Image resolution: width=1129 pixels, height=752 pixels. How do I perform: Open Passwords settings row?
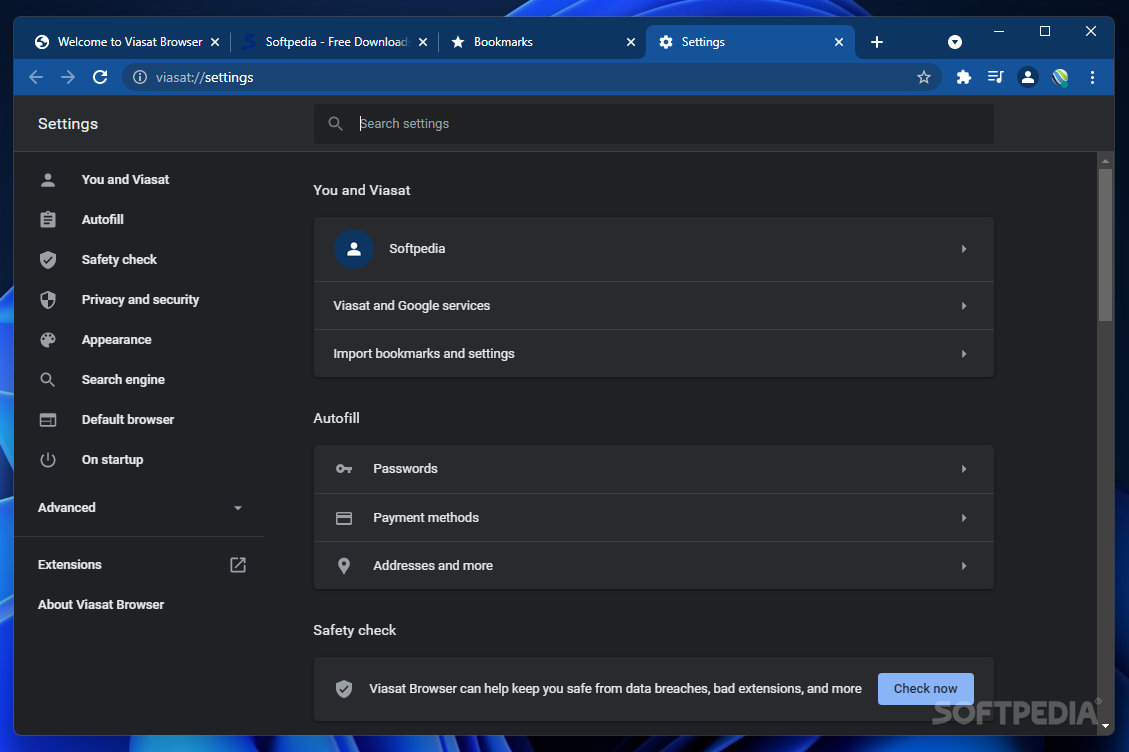(654, 469)
